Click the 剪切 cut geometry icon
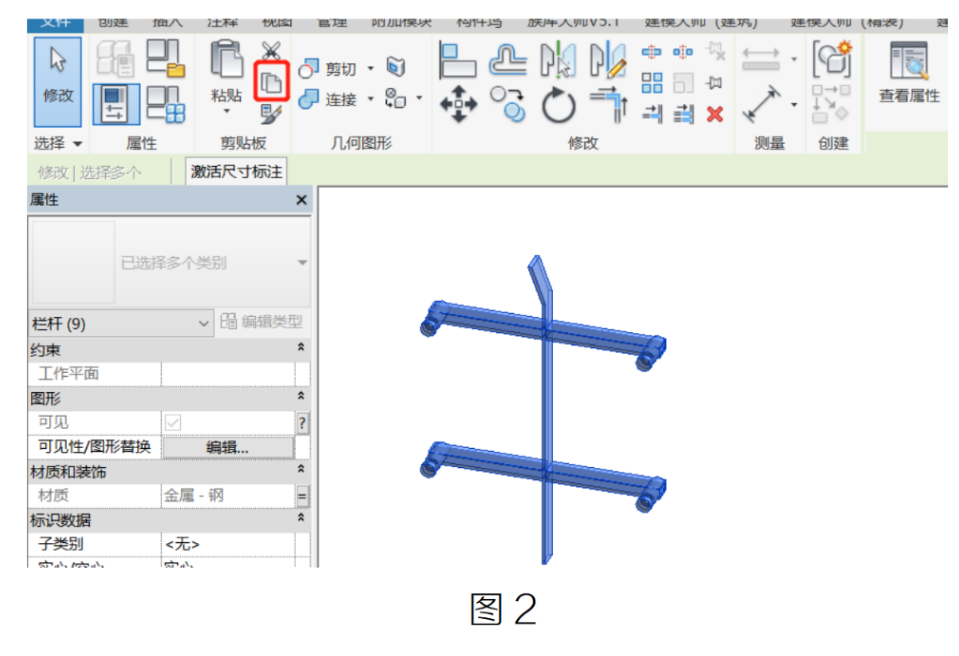The image size is (959, 656). pyautogui.click(x=309, y=68)
